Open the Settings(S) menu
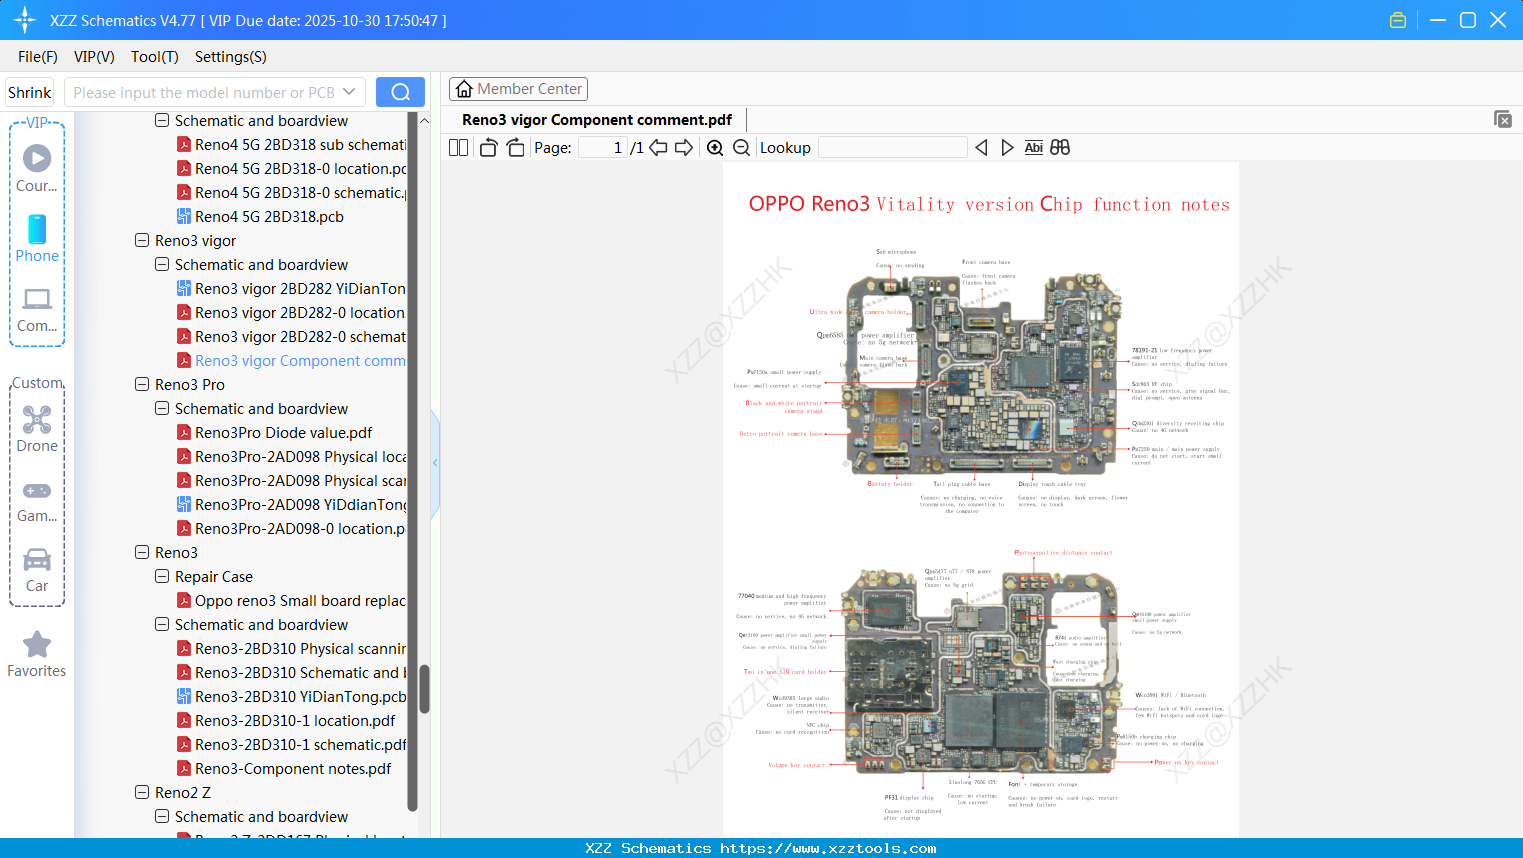Image resolution: width=1523 pixels, height=858 pixels. 230,57
